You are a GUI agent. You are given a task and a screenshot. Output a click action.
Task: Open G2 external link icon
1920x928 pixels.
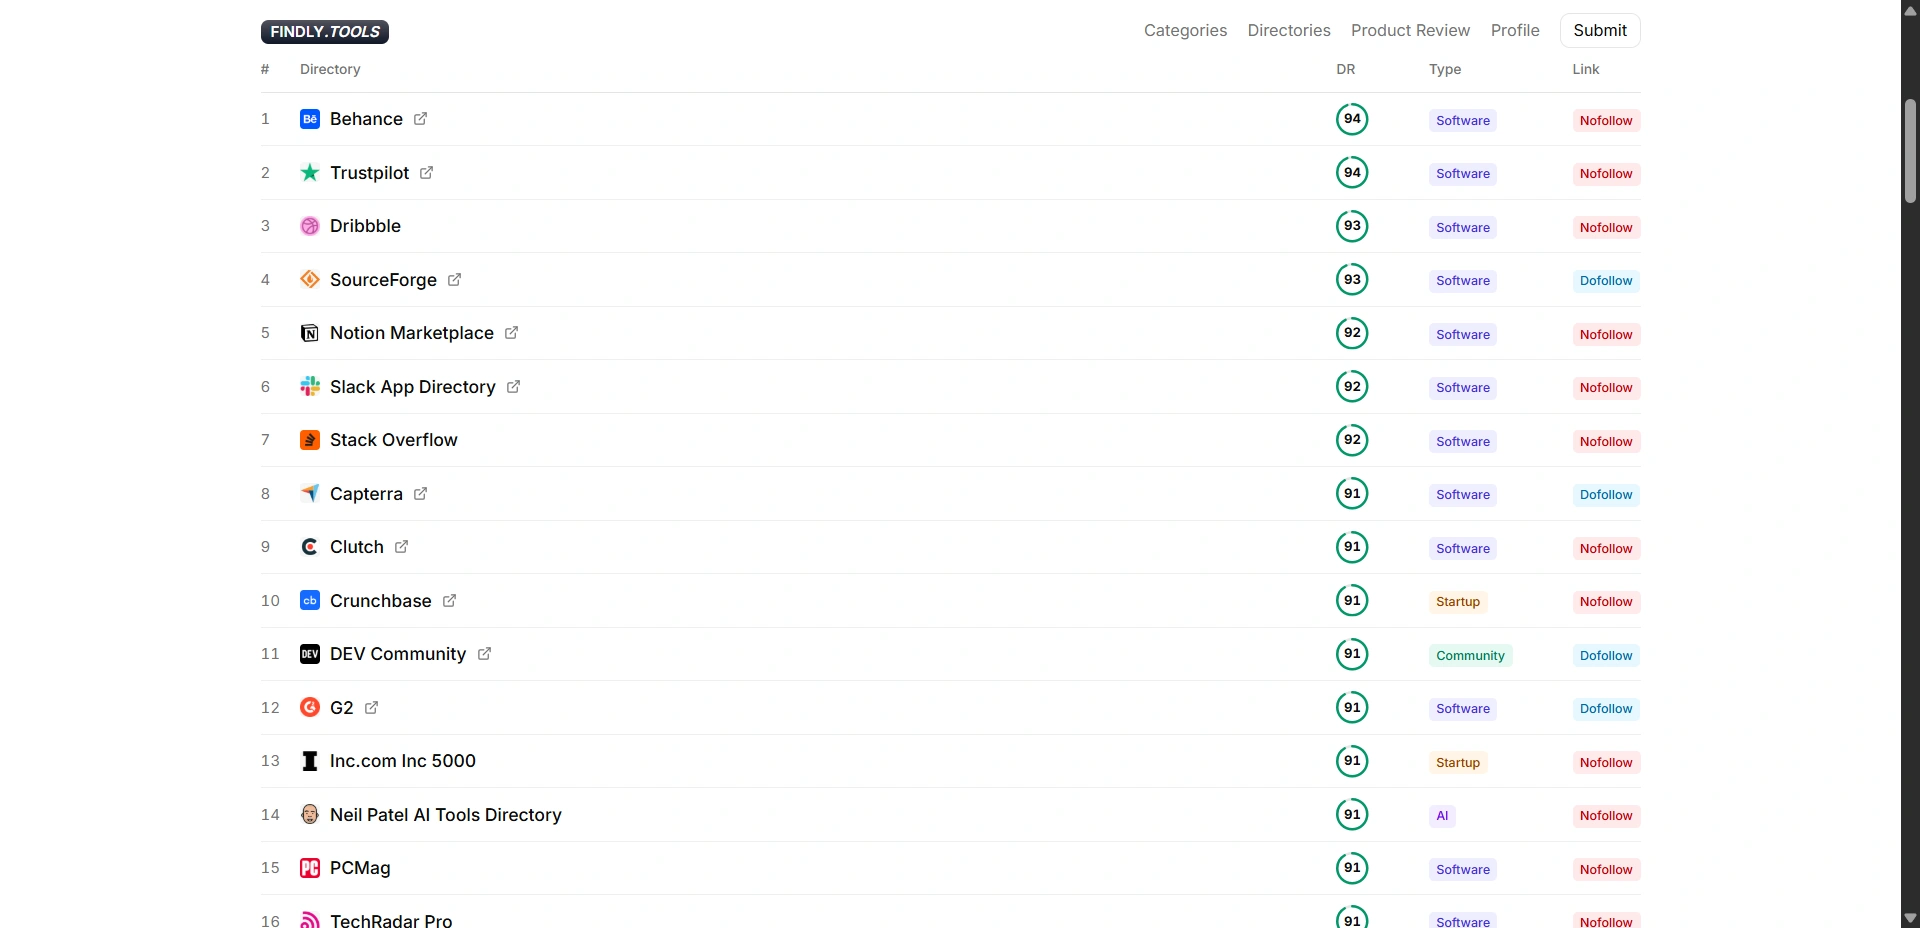(x=371, y=708)
